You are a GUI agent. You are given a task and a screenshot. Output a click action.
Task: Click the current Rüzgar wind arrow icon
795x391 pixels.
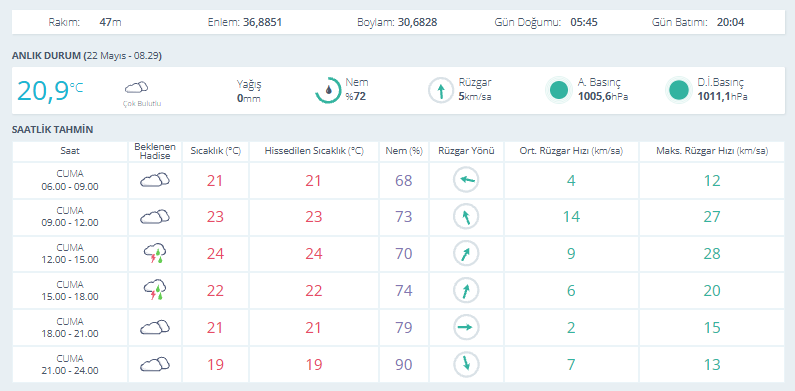pyautogui.click(x=441, y=91)
